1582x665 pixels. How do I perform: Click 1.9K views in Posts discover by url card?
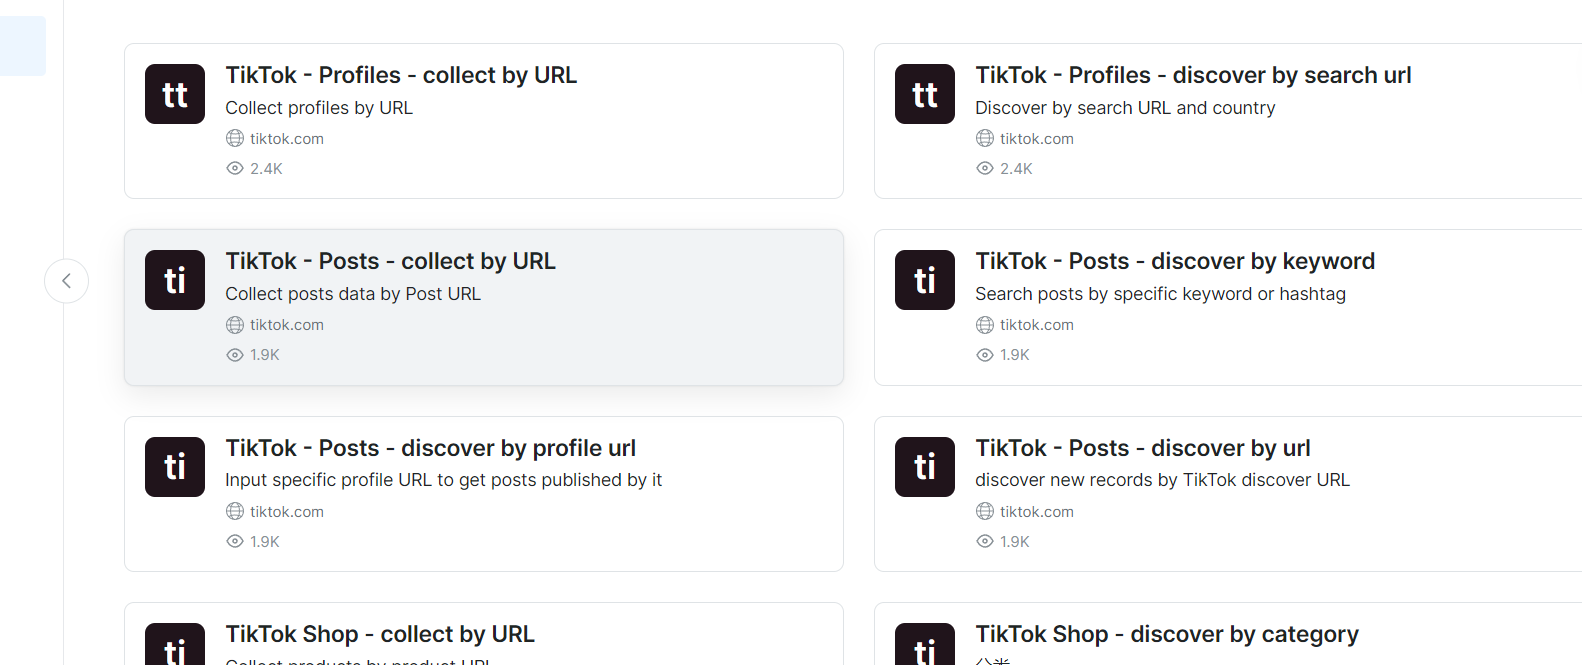pyautogui.click(x=1015, y=542)
